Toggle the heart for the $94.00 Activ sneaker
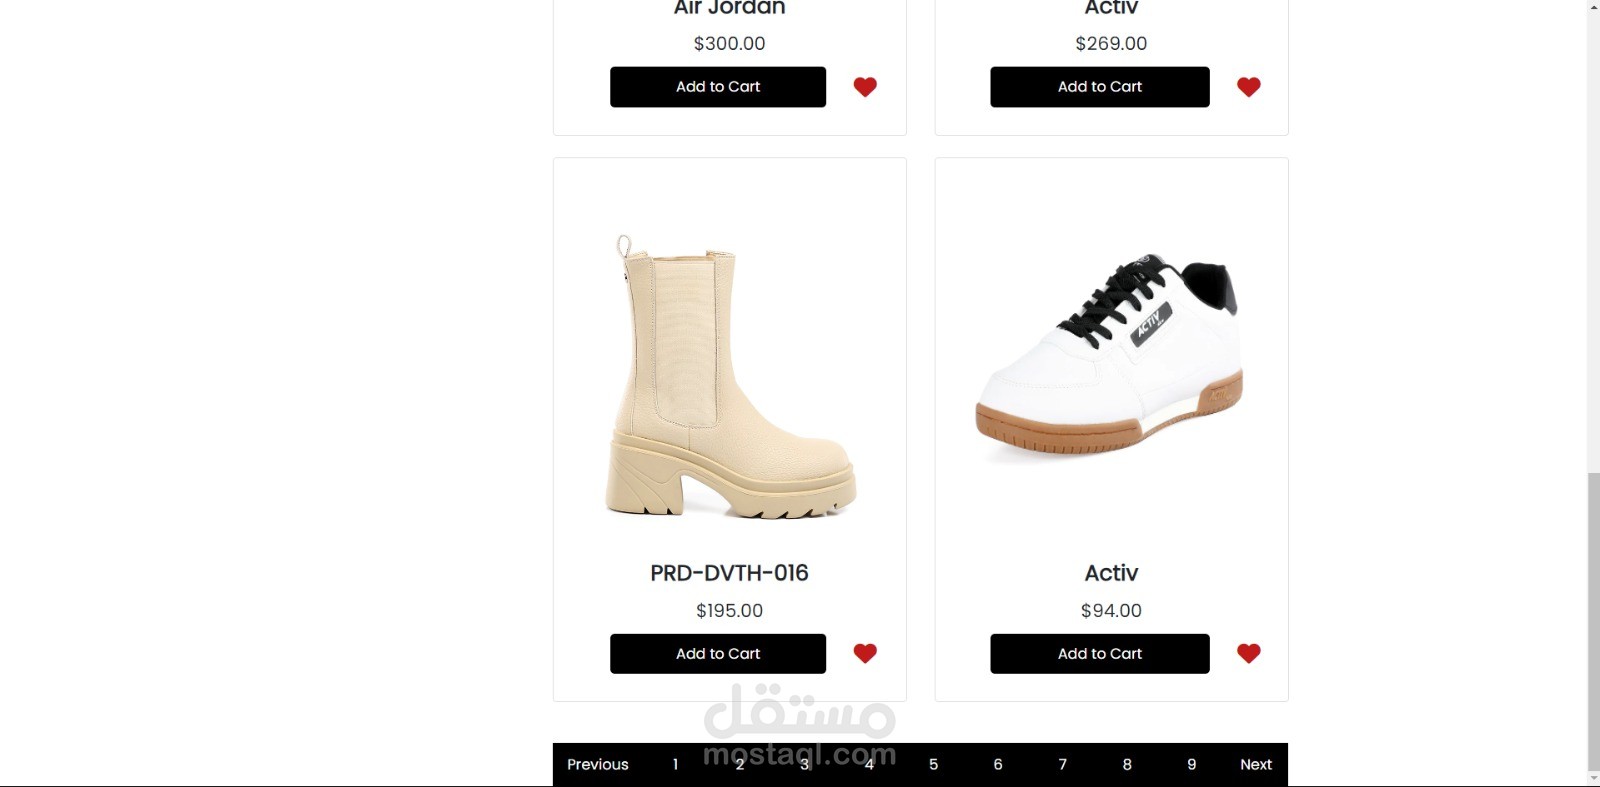 click(1248, 653)
